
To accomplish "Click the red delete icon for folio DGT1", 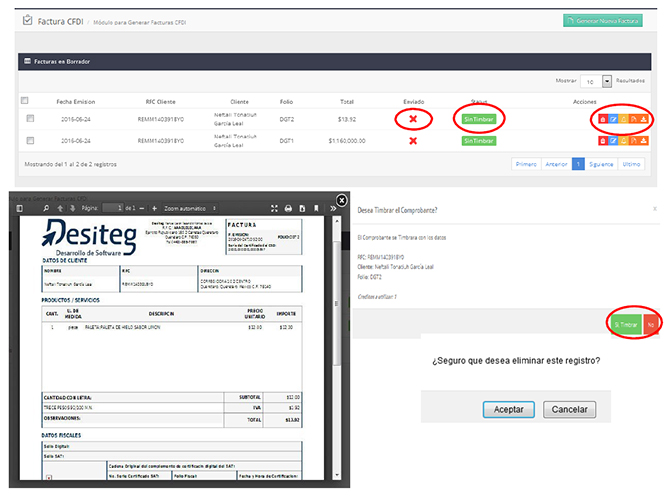I will pyautogui.click(x=602, y=141).
